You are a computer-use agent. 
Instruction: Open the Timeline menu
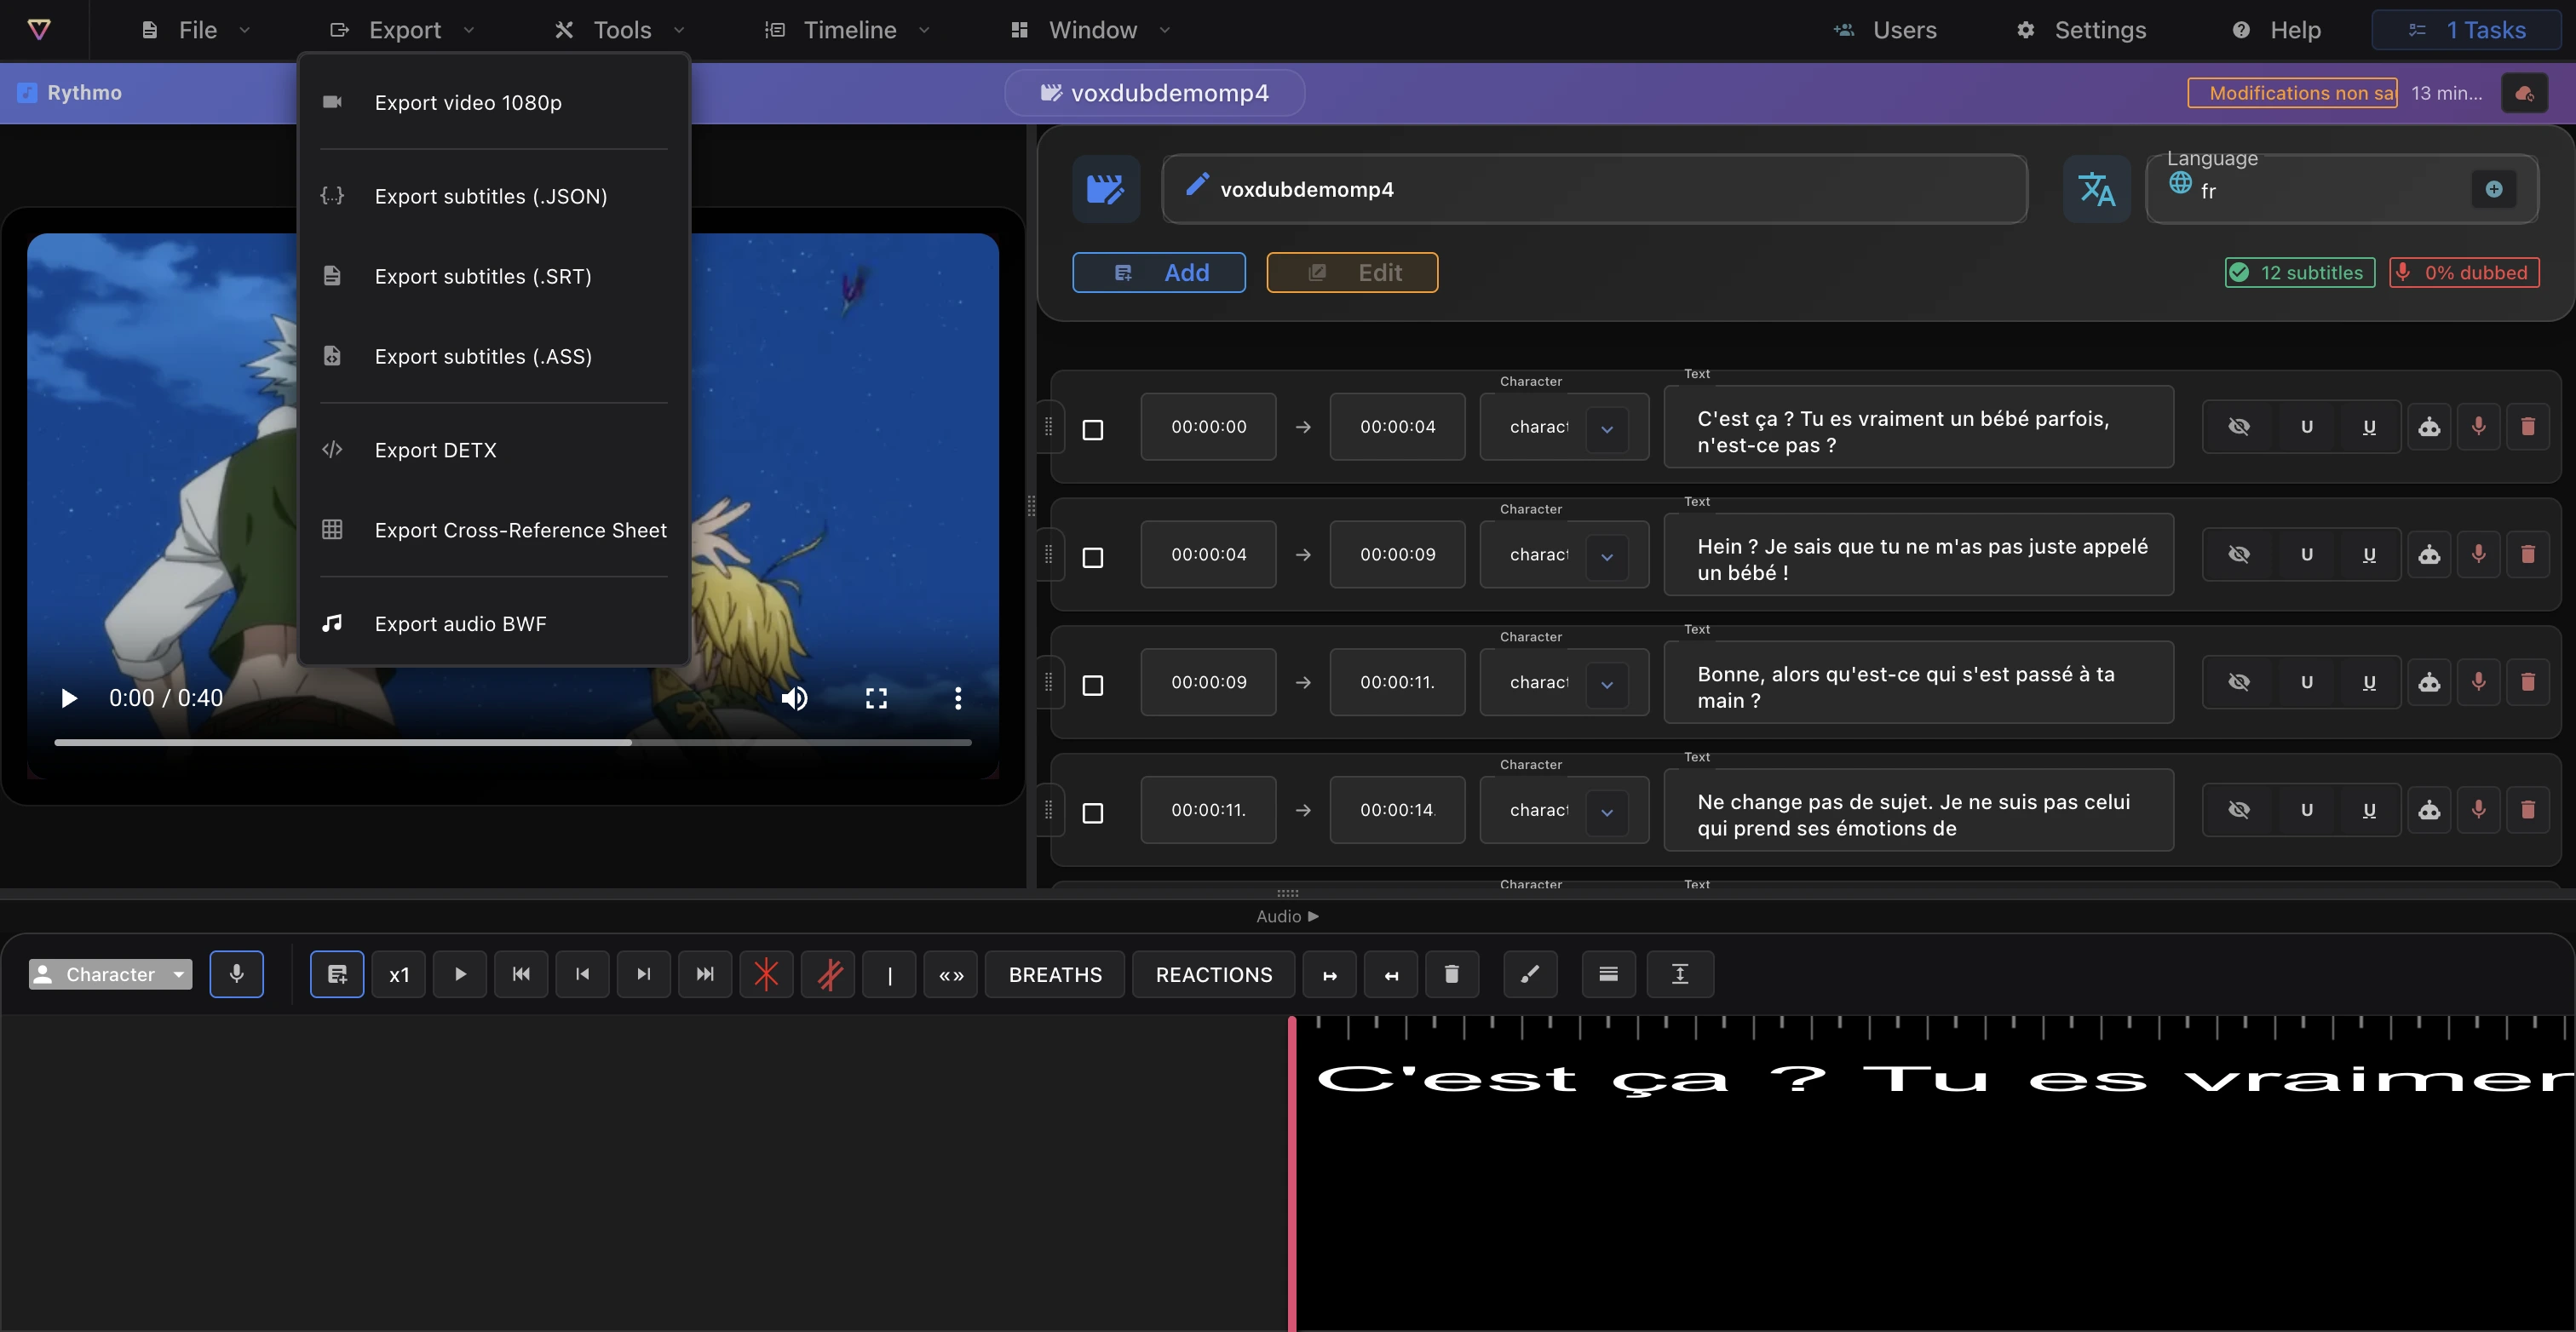(x=848, y=30)
